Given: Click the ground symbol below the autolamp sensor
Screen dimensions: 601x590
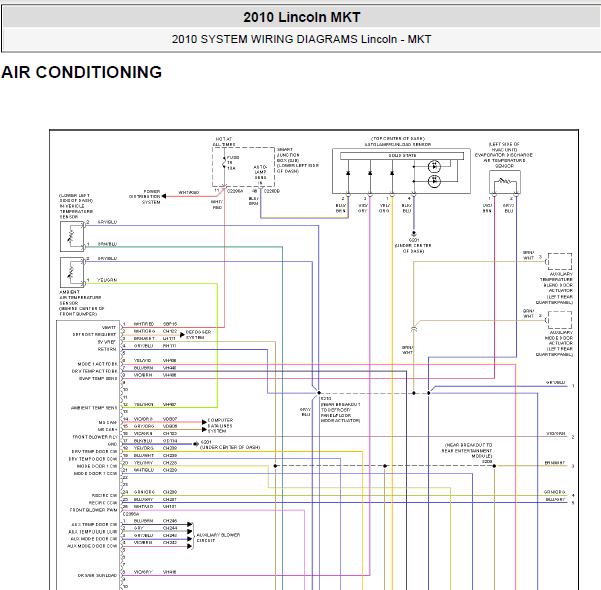Looking at the screenshot, I should point(414,233).
